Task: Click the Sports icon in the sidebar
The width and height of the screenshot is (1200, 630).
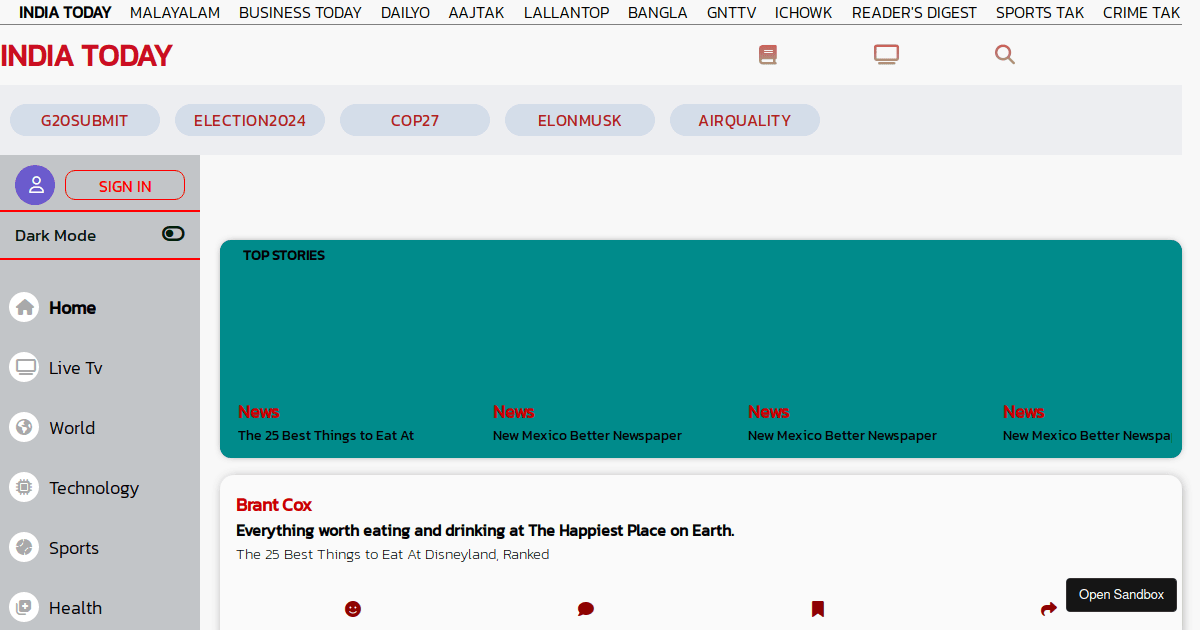Action: tap(23, 547)
